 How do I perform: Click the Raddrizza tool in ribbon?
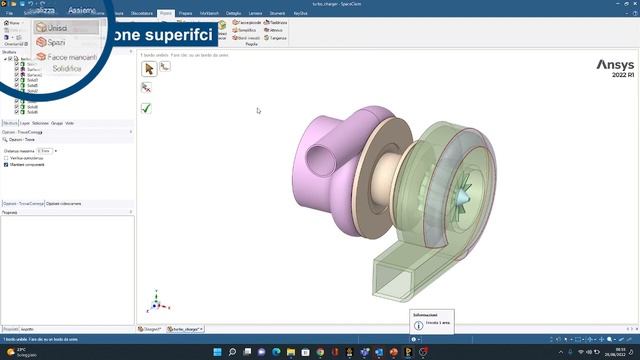(276, 22)
